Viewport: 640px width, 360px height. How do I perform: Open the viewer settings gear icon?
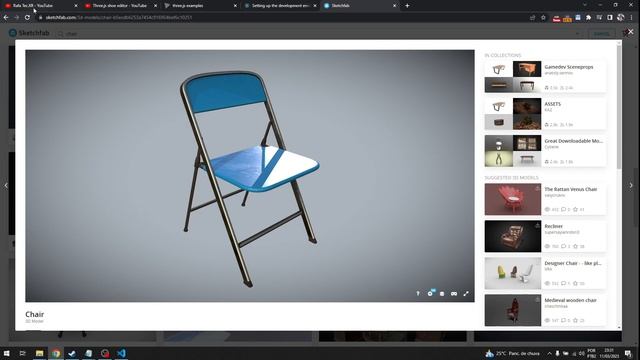(x=430, y=293)
